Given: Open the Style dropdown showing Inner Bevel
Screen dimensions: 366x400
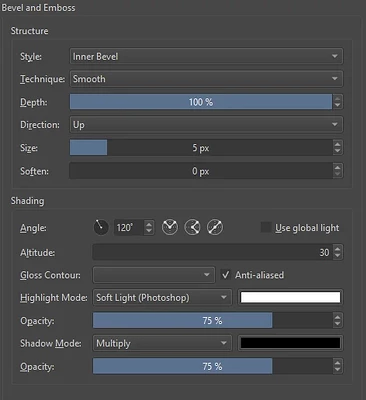Looking at the screenshot, I should pos(206,56).
